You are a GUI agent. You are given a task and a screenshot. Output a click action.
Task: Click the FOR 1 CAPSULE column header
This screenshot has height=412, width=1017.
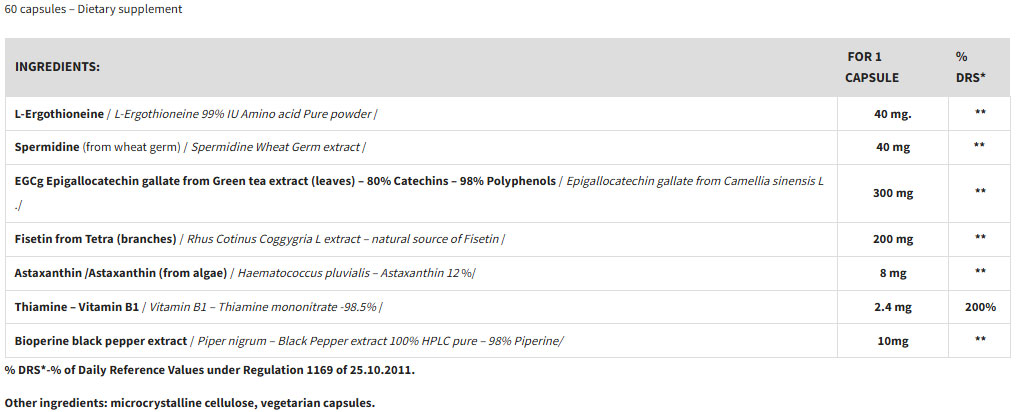[871, 67]
